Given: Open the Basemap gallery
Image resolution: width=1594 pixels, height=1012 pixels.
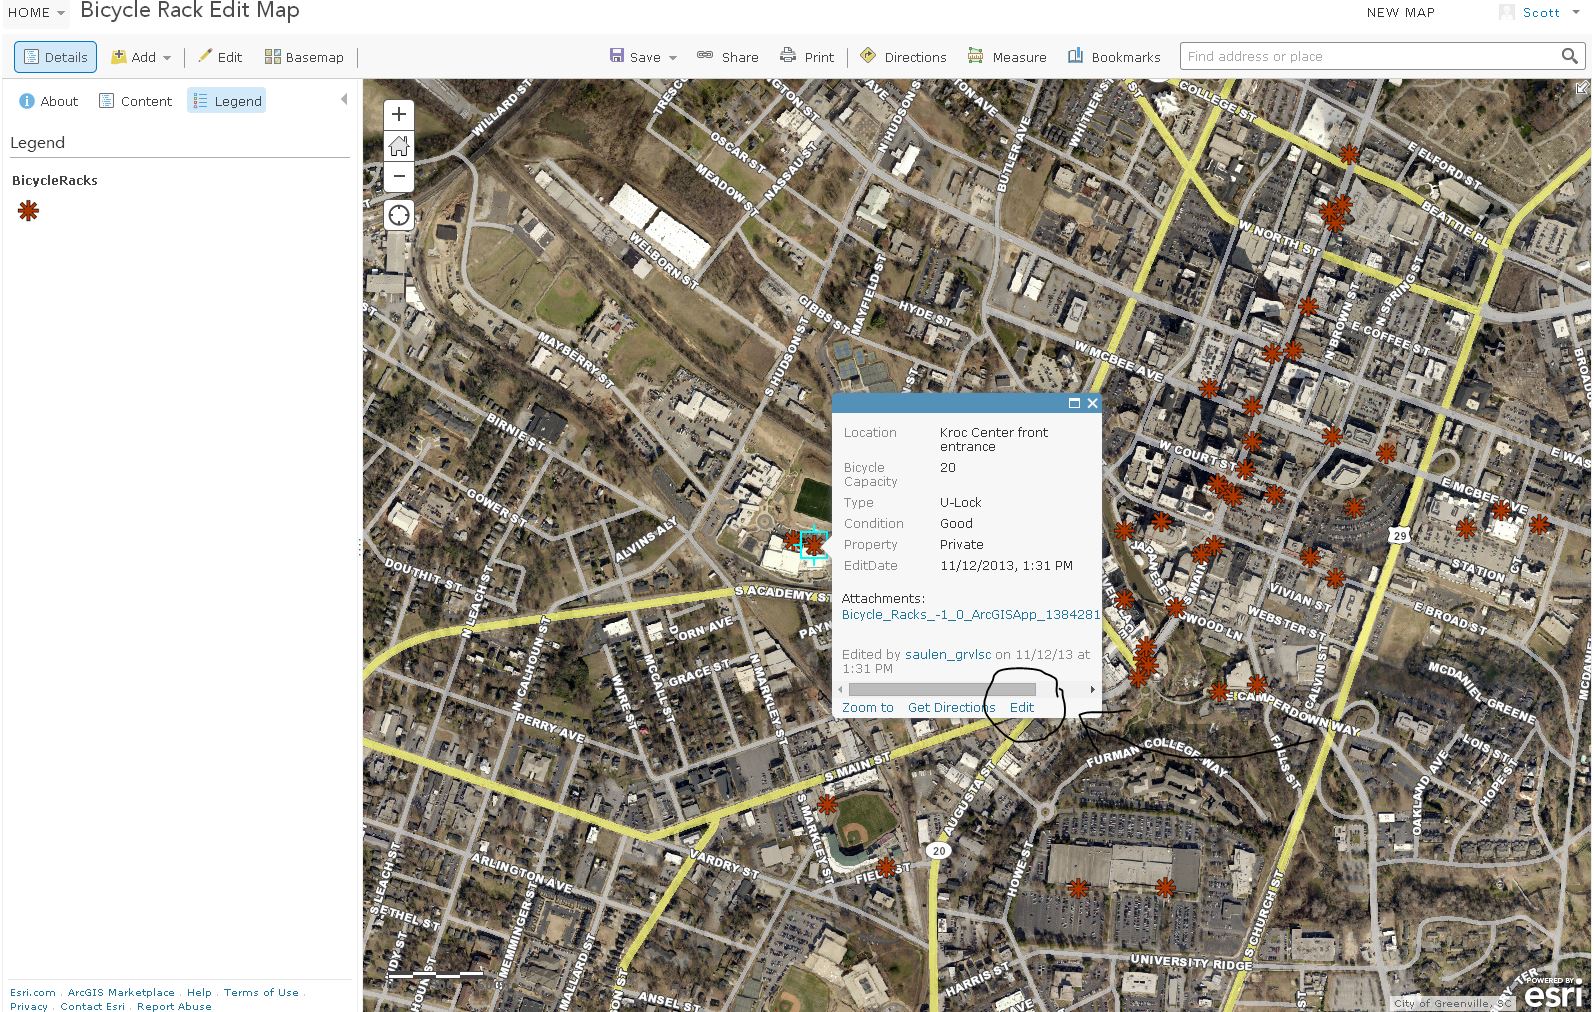Looking at the screenshot, I should point(304,57).
